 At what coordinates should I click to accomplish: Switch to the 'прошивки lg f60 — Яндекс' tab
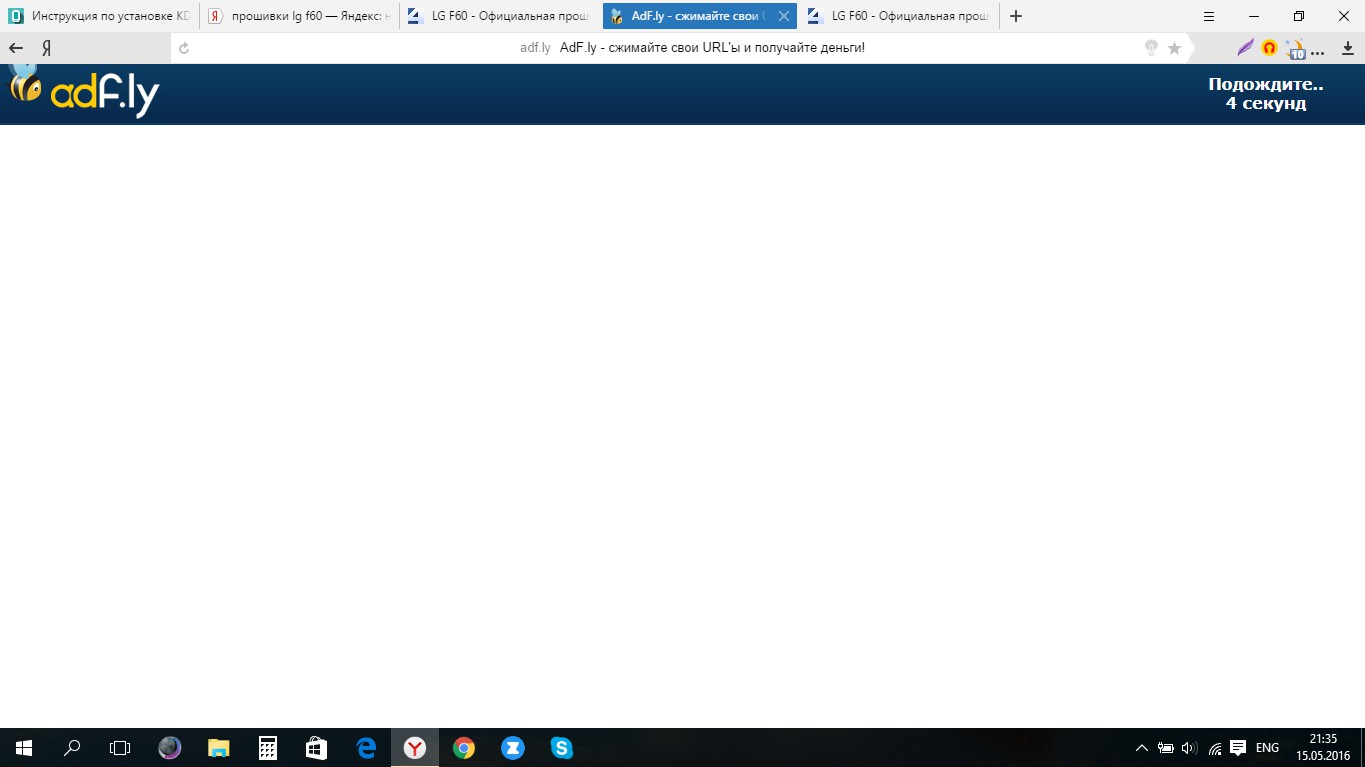point(300,16)
